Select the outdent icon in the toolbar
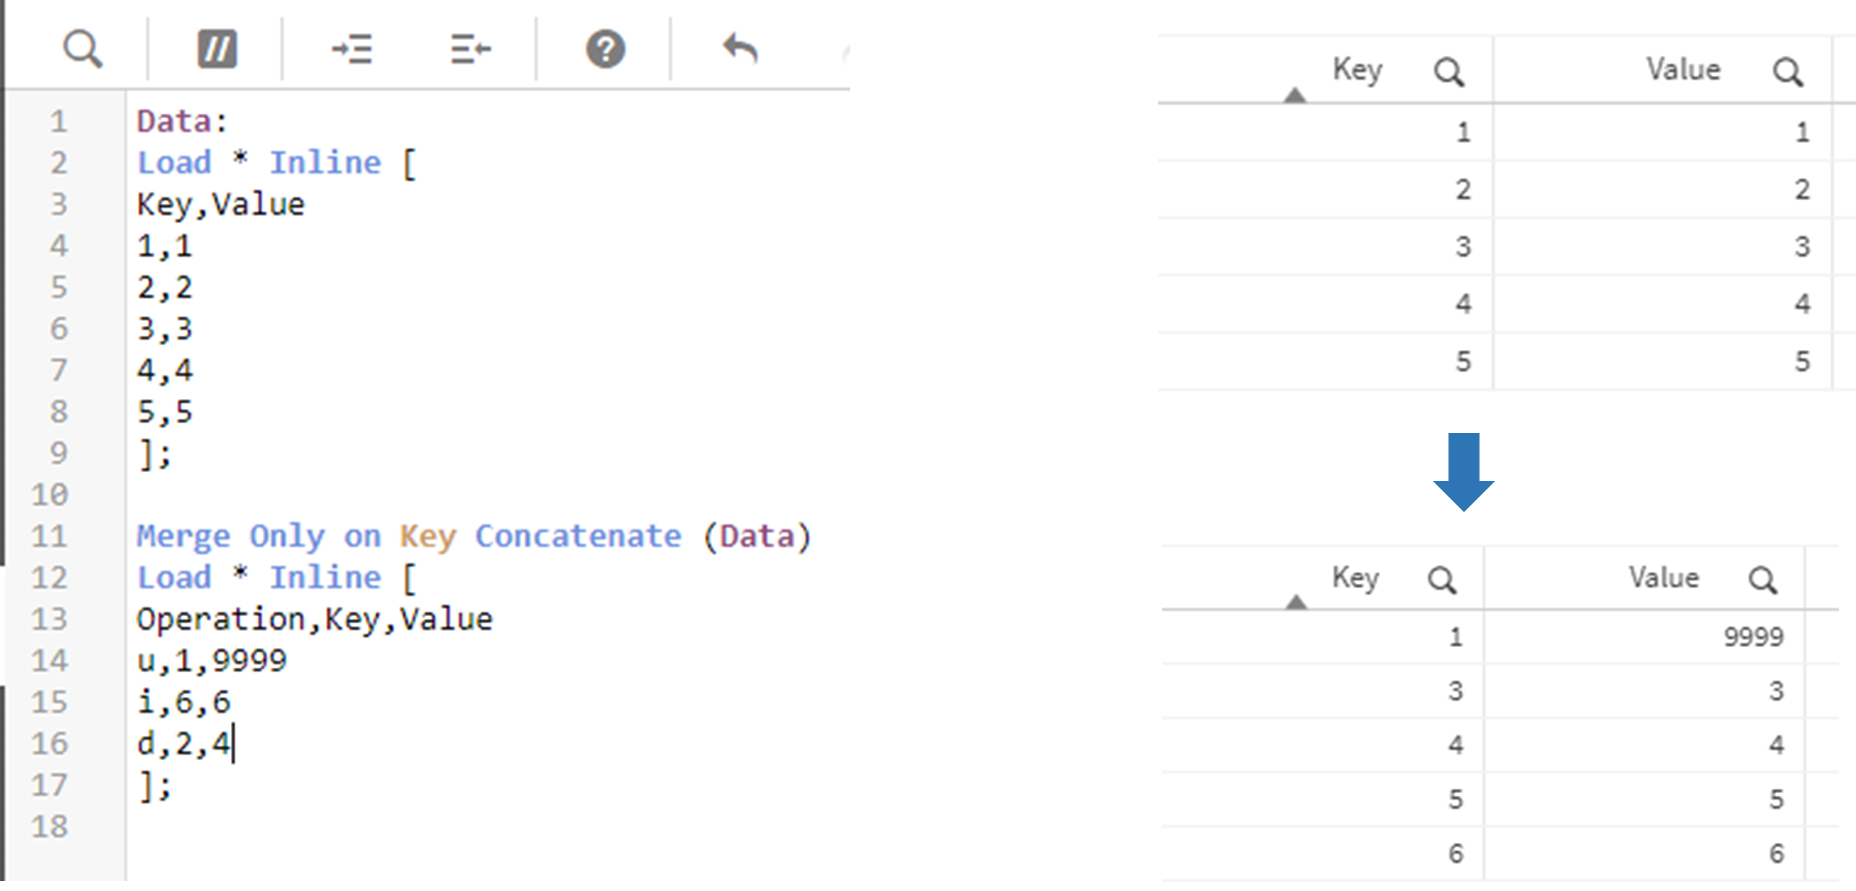 coord(469,48)
